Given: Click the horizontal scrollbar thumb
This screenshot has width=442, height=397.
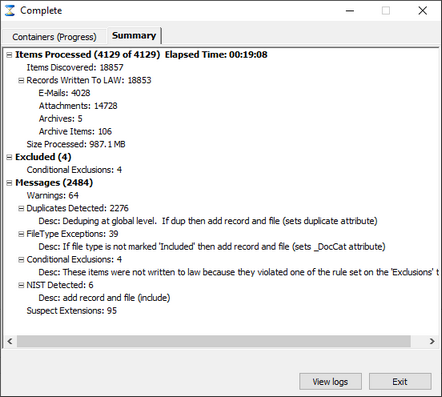Looking at the screenshot, I should pos(214,341).
